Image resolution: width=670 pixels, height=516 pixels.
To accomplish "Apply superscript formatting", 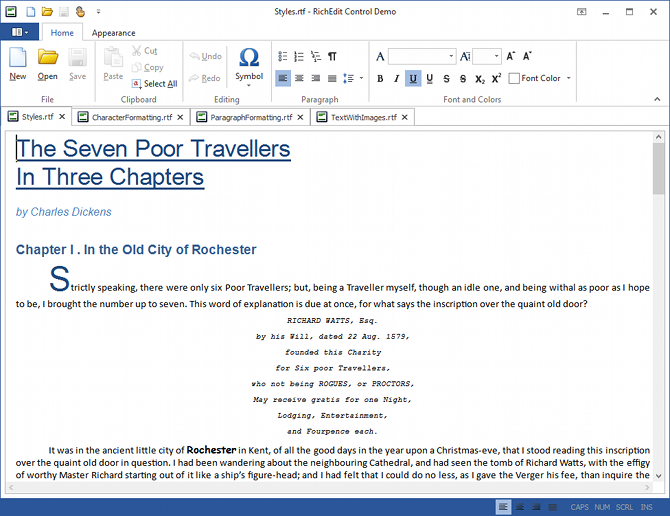I will pos(496,79).
